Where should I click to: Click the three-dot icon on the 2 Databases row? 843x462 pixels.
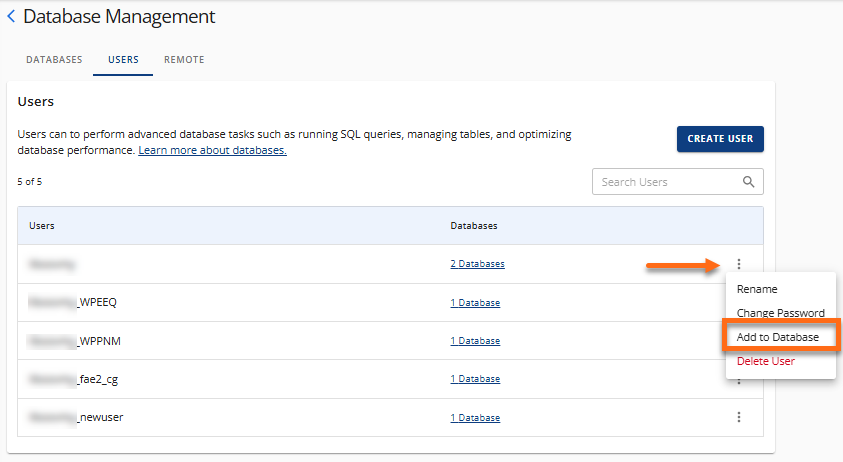coord(739,264)
